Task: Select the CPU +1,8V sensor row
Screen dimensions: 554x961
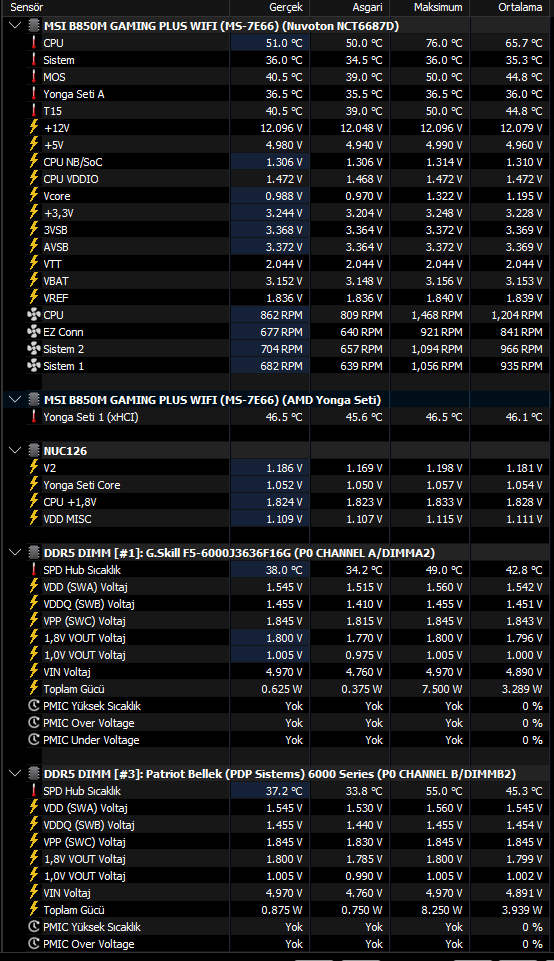Action: (x=275, y=502)
